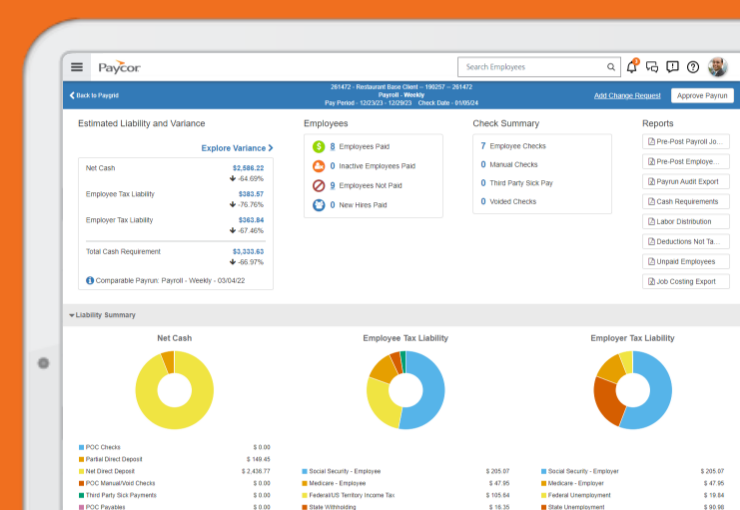Open the Total Cash Requirement amount $3,333.63
Screen dimensions: 740x510
point(248,251)
